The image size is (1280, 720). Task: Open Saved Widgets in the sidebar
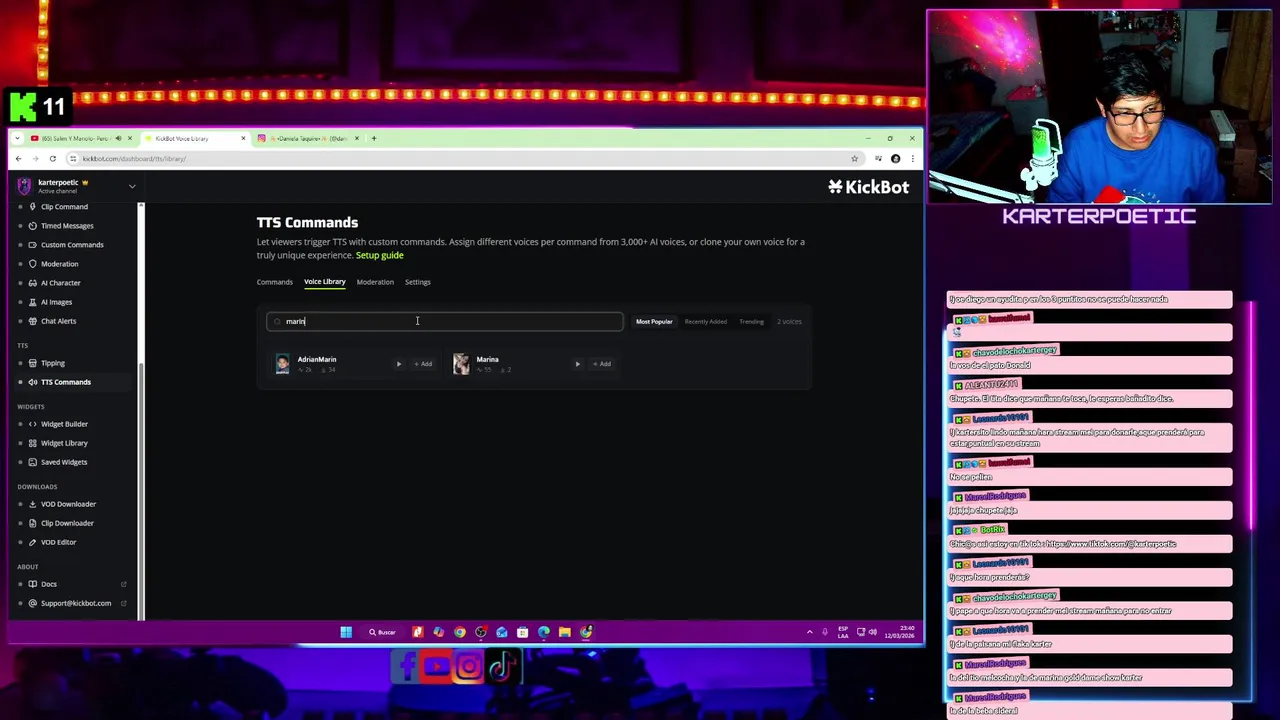63,462
